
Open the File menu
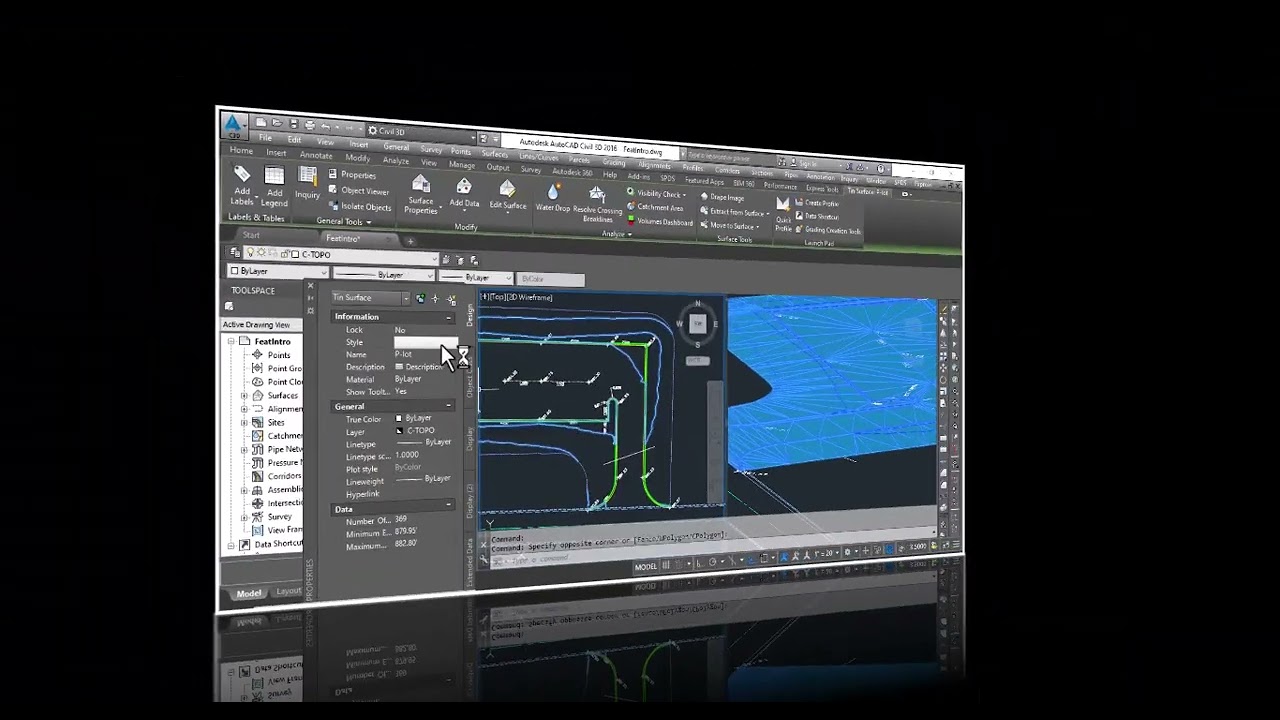tap(265, 138)
